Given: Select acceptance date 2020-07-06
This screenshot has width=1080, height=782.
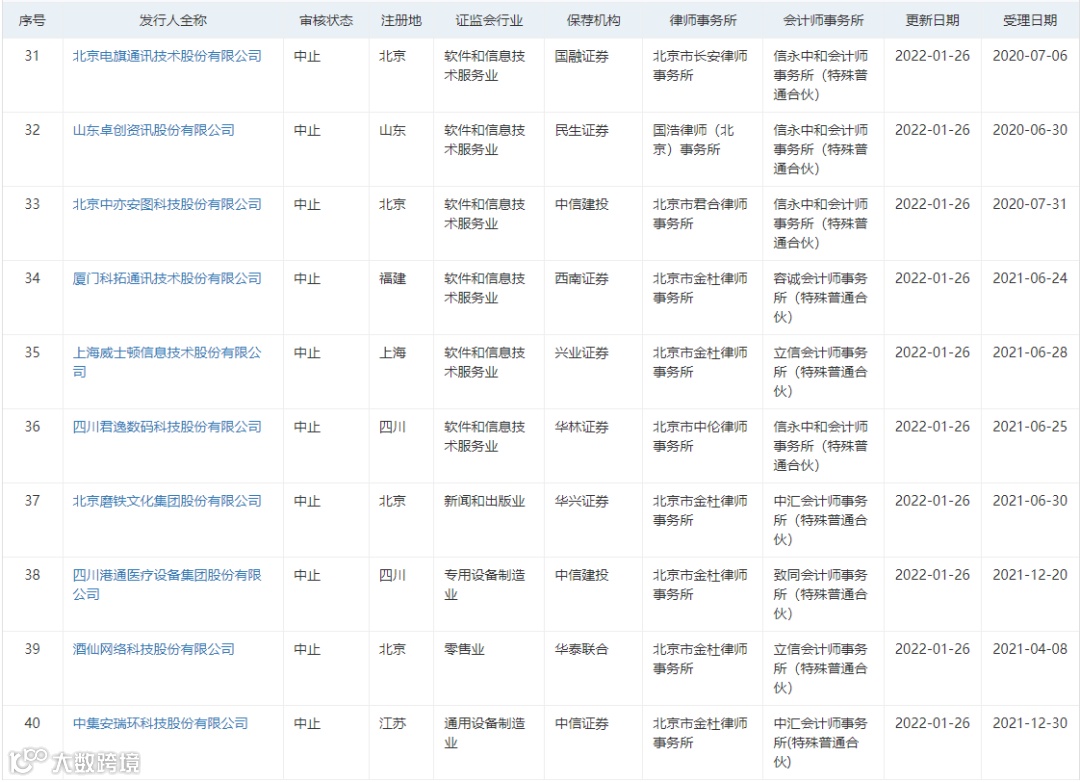Looking at the screenshot, I should pyautogui.click(x=1030, y=56).
